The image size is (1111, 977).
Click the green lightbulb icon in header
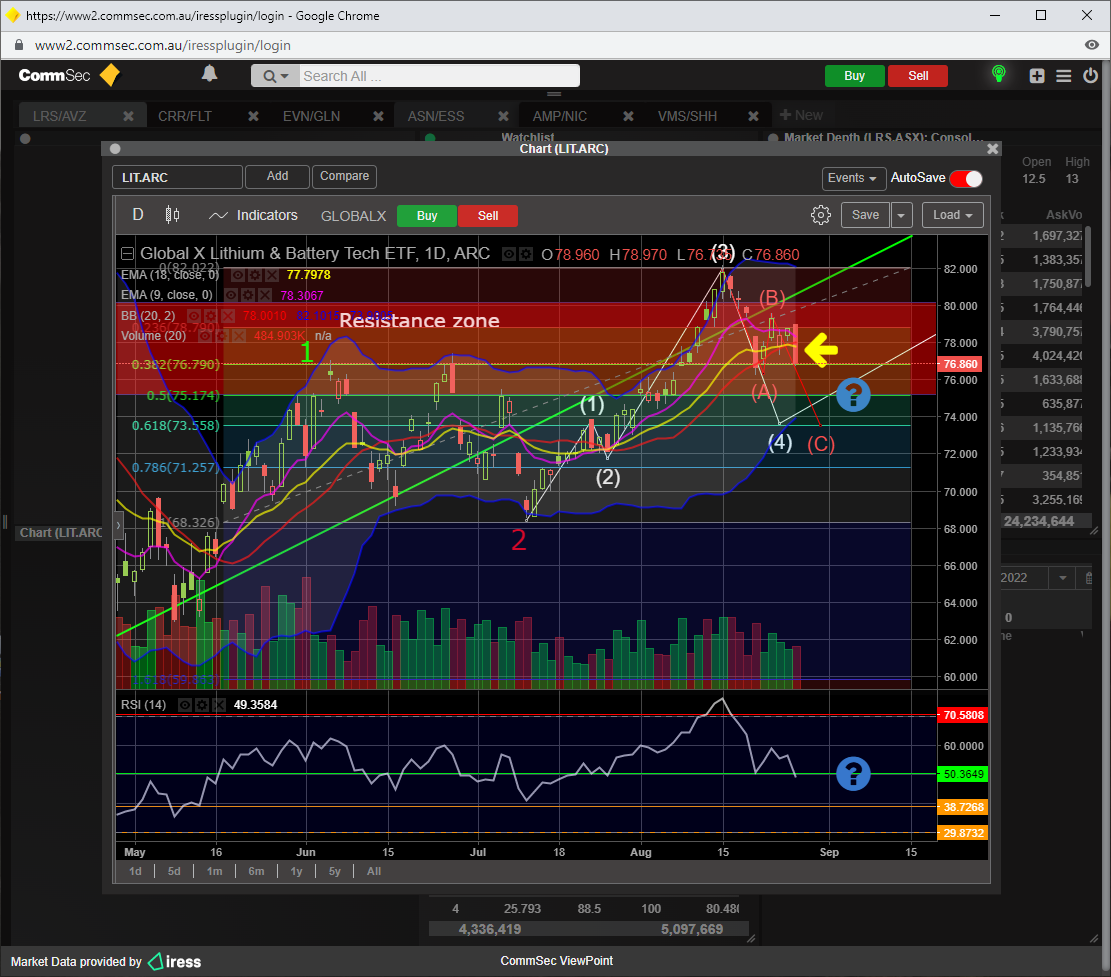tap(998, 74)
